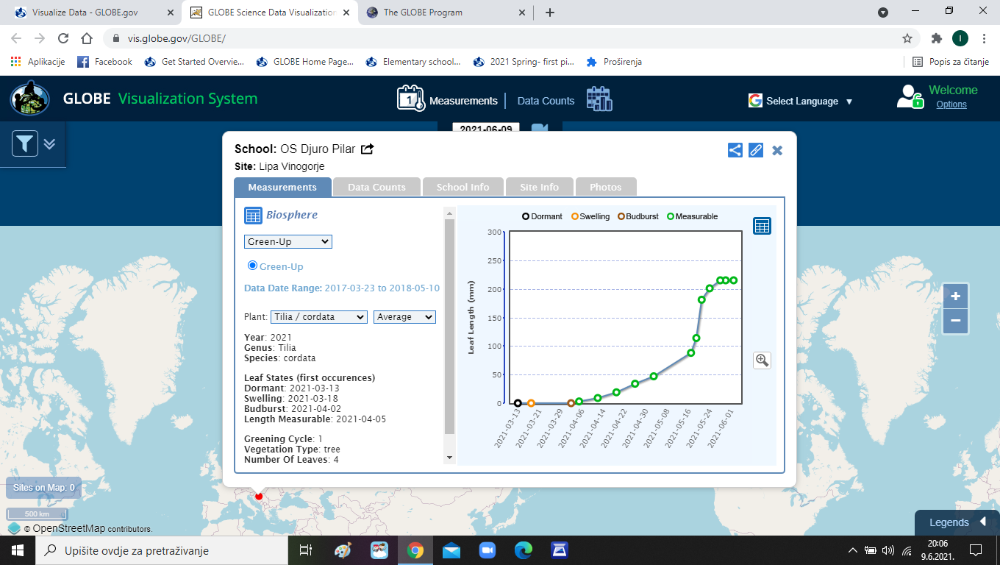The image size is (1000, 565).
Task: Click the Options link under Welcome
Action: point(951,105)
